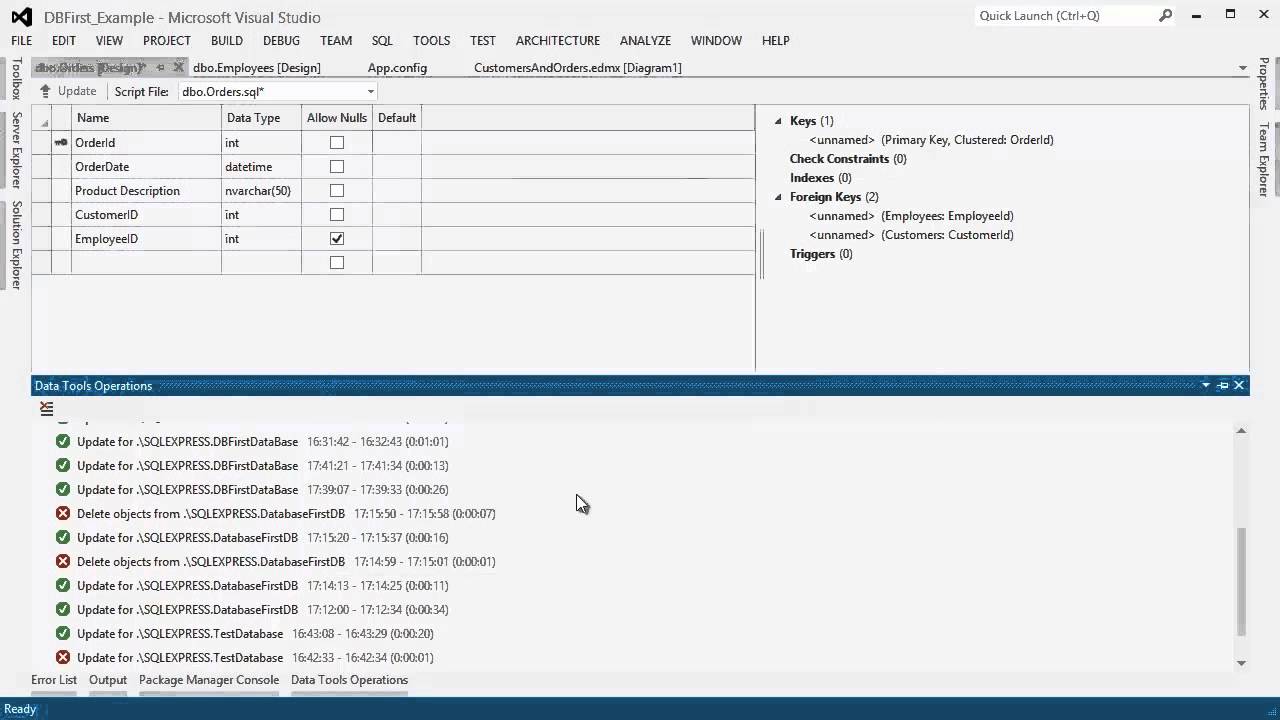Screen dimensions: 1280x720
Task: Open the Output tab
Action: coord(108,680)
